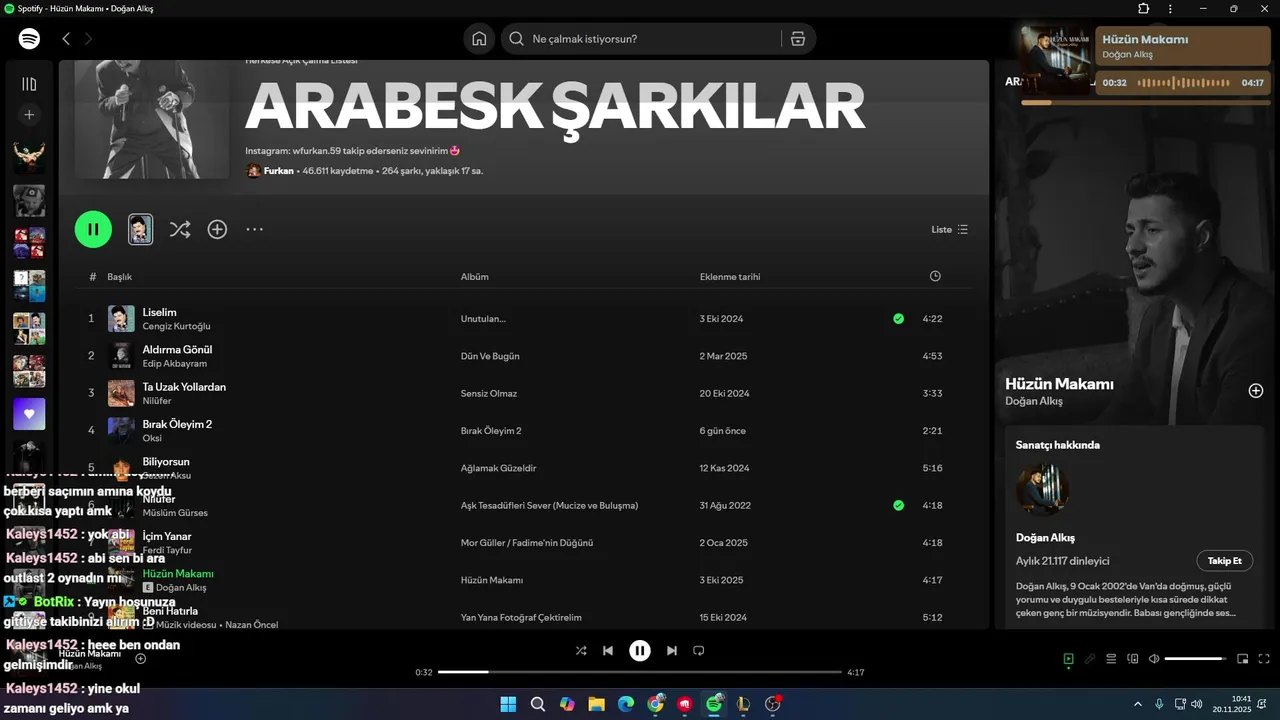Click the Liselim album cover thumbnail
Viewport: 1280px width, 720px height.
[x=121, y=319]
